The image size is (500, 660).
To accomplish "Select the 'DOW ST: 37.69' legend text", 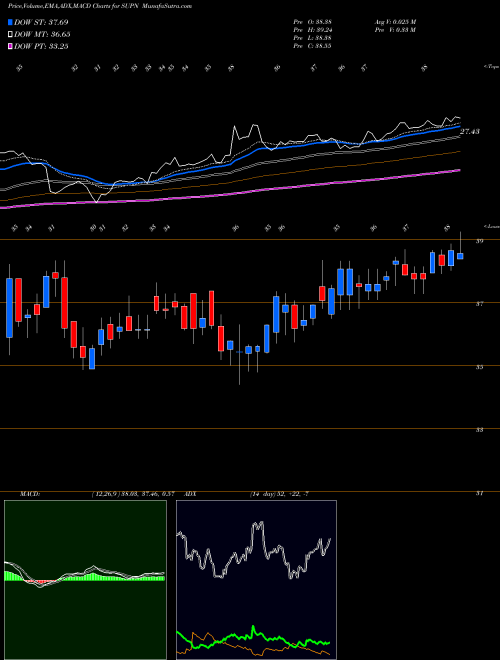I will tap(41, 22).
